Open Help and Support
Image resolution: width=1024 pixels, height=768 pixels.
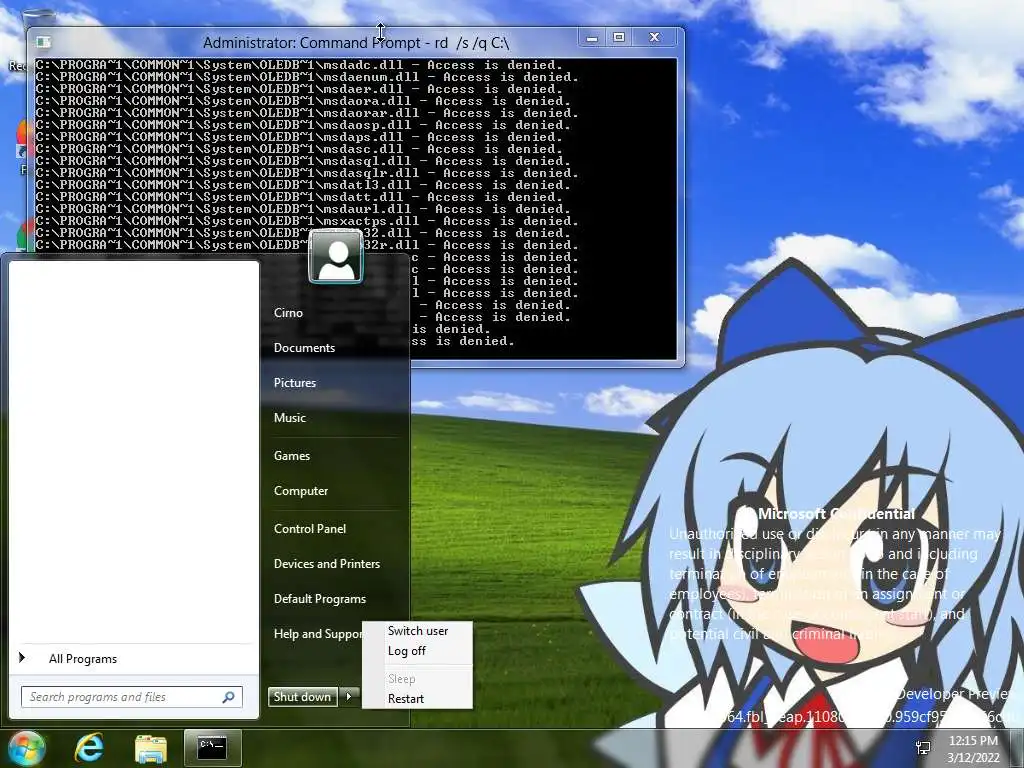click(317, 634)
